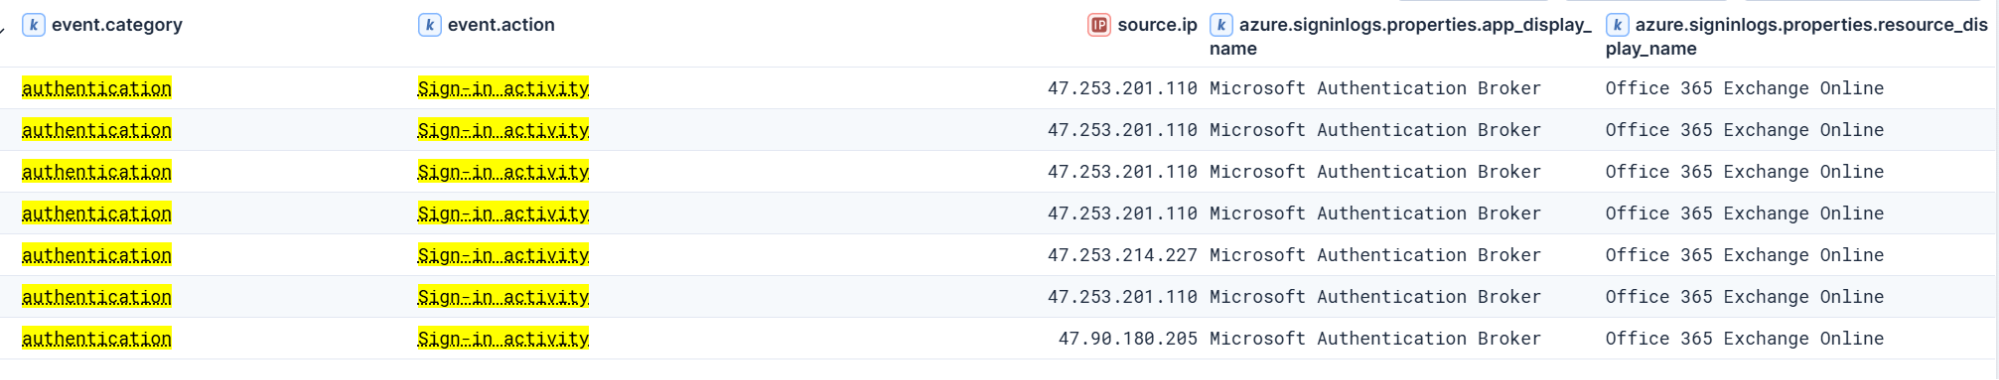
Task: Open the source.ip column header
Action: 1157,25
